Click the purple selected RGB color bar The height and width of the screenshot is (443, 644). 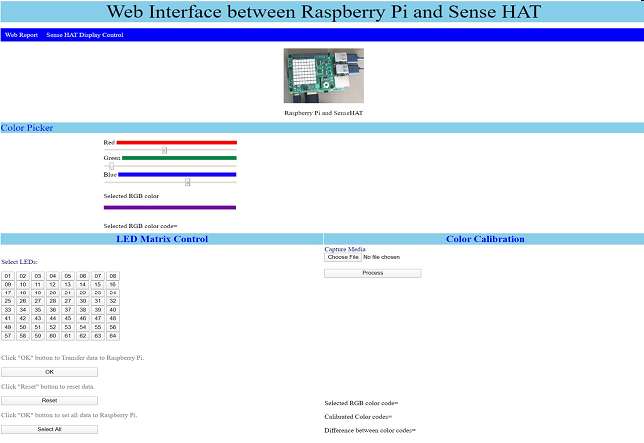[x=170, y=208]
